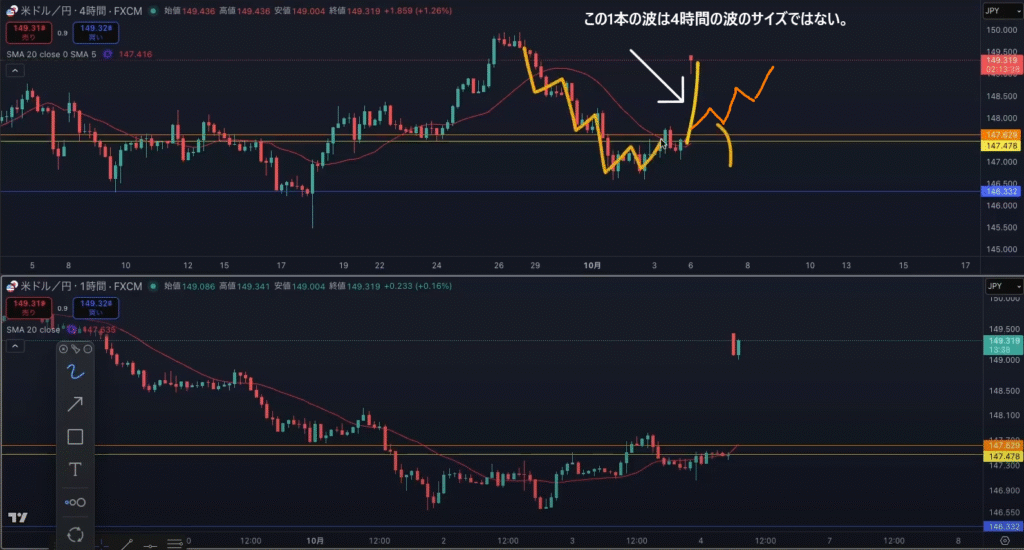This screenshot has width=1024, height=550.
Task: Collapse indicator legend on 4-hour chart
Action: point(14,71)
